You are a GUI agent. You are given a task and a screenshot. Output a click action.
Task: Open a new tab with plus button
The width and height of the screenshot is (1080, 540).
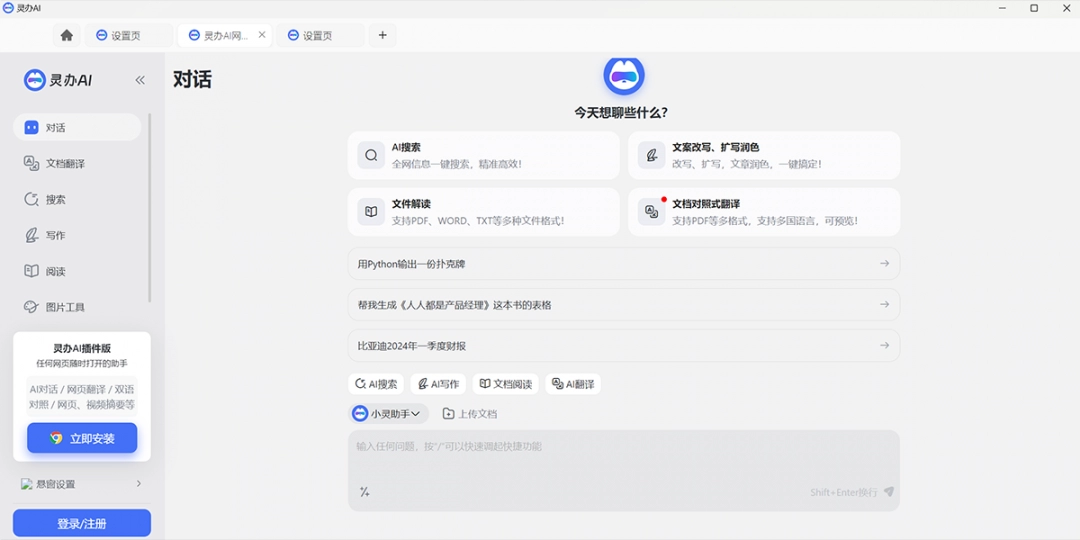(382, 35)
